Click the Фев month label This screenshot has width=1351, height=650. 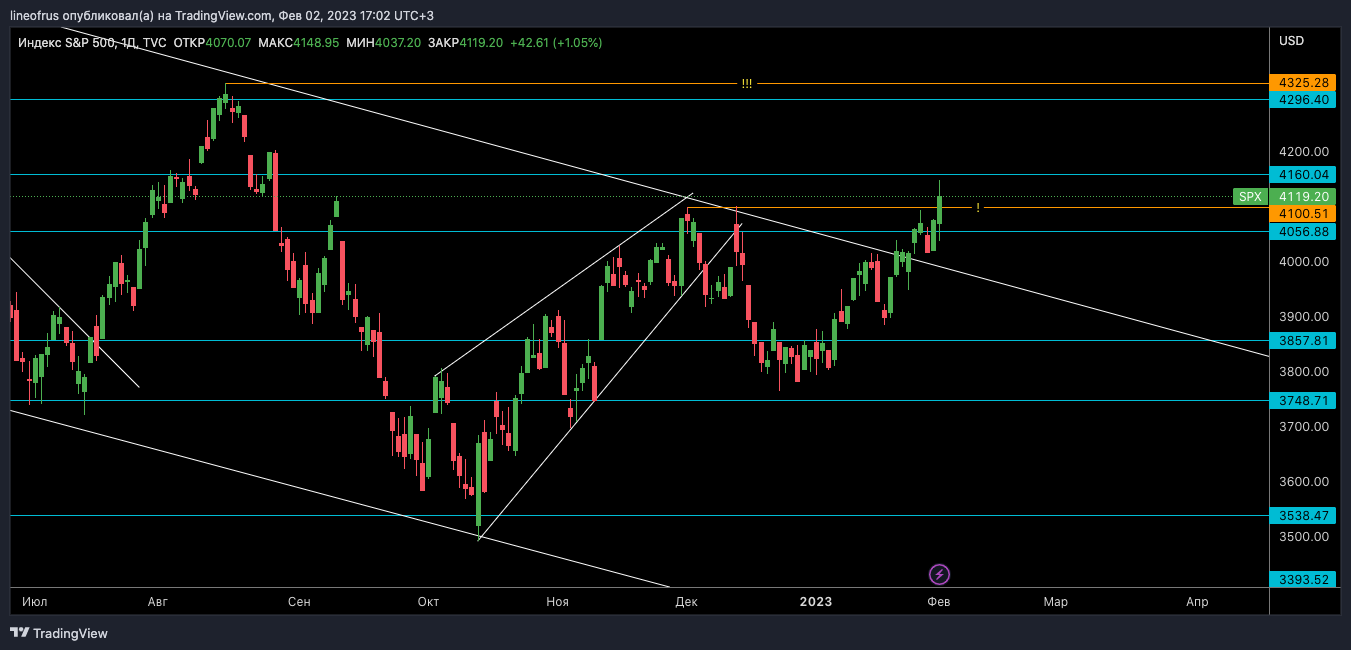[938, 601]
